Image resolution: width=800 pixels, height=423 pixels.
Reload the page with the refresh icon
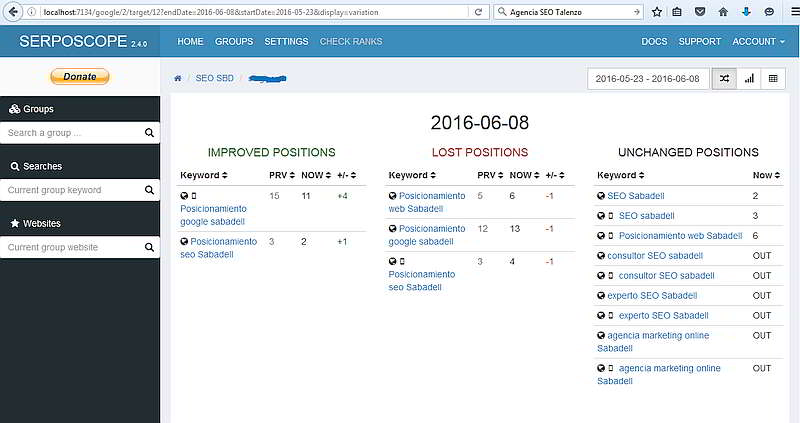click(x=478, y=12)
